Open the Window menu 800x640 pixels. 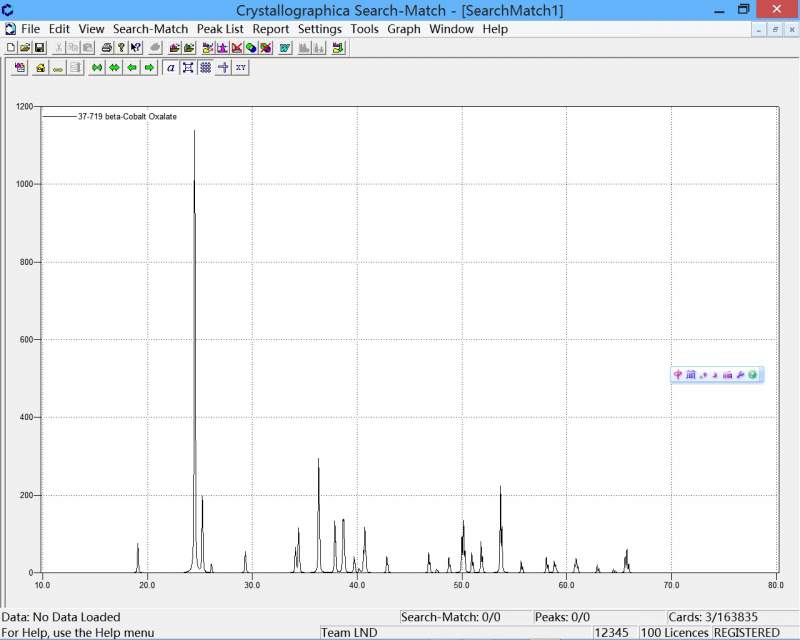coord(452,29)
